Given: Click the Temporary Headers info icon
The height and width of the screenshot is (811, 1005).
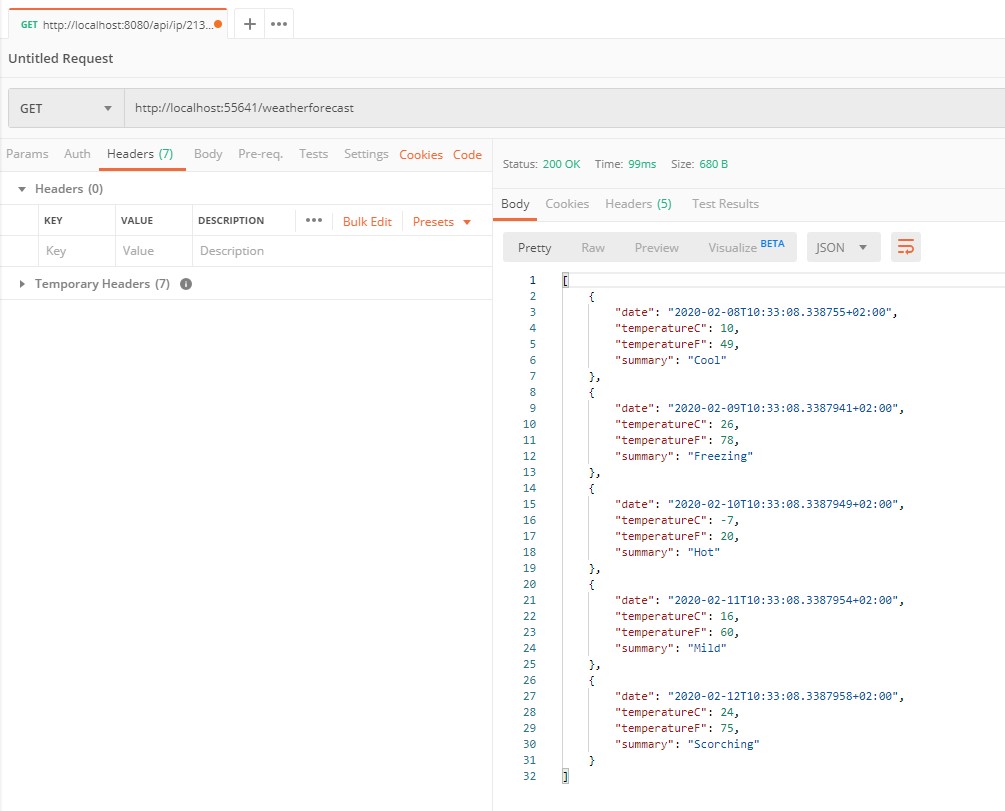Looking at the screenshot, I should [186, 284].
